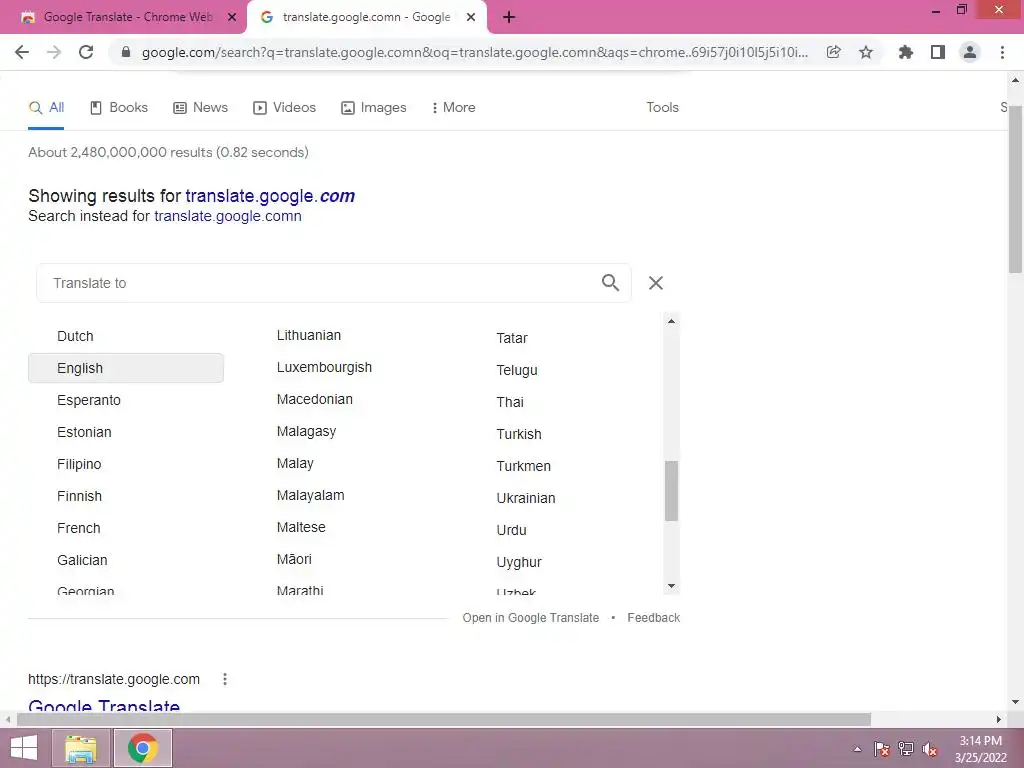Click the browser forward arrow
Screen dimensions: 1024x768
54,52
